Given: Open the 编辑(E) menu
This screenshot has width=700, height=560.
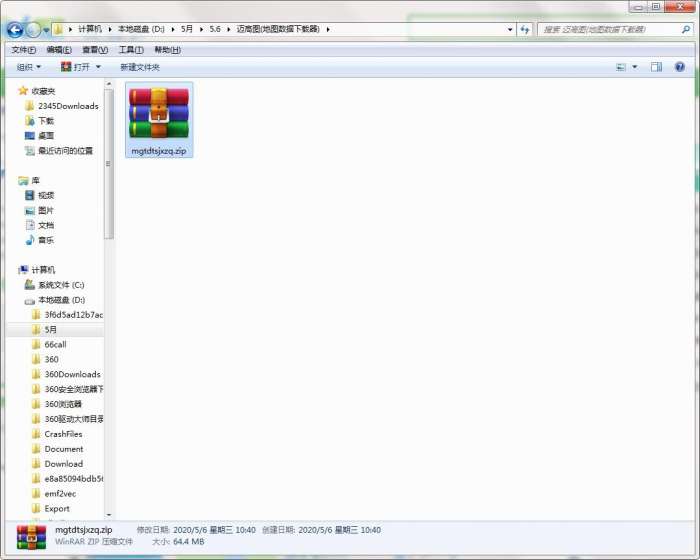Looking at the screenshot, I should [59, 50].
